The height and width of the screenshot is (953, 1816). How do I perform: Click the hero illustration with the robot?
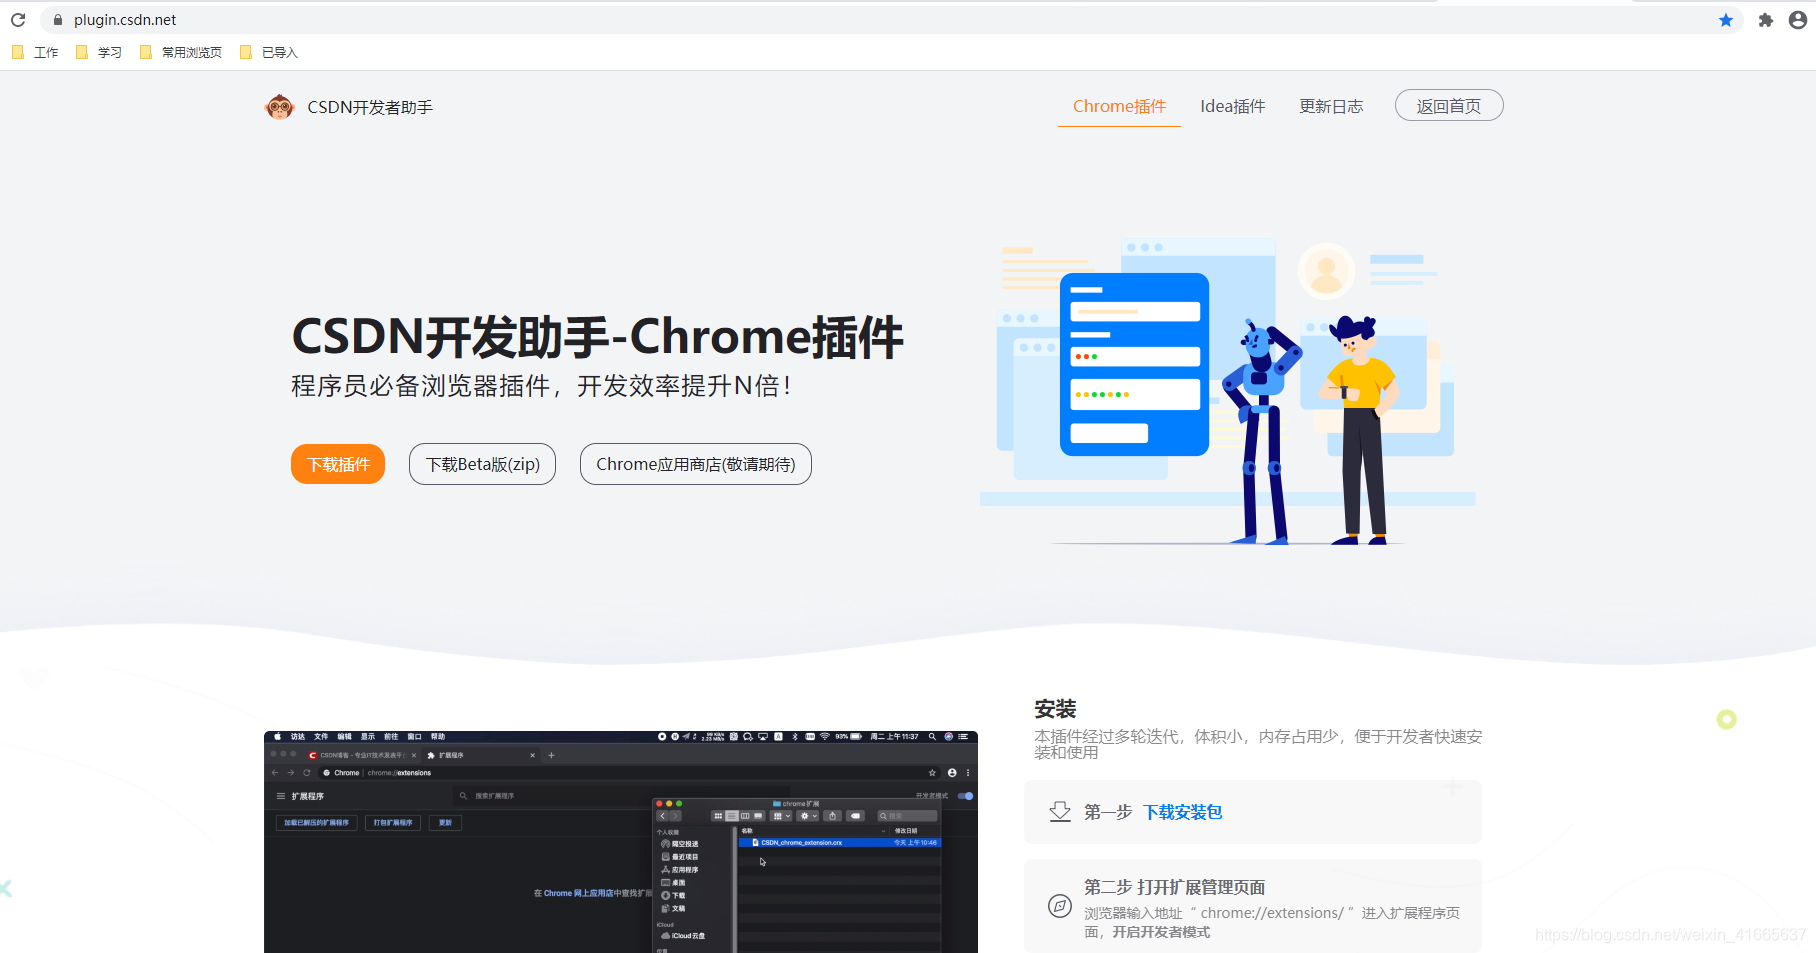[1228, 392]
